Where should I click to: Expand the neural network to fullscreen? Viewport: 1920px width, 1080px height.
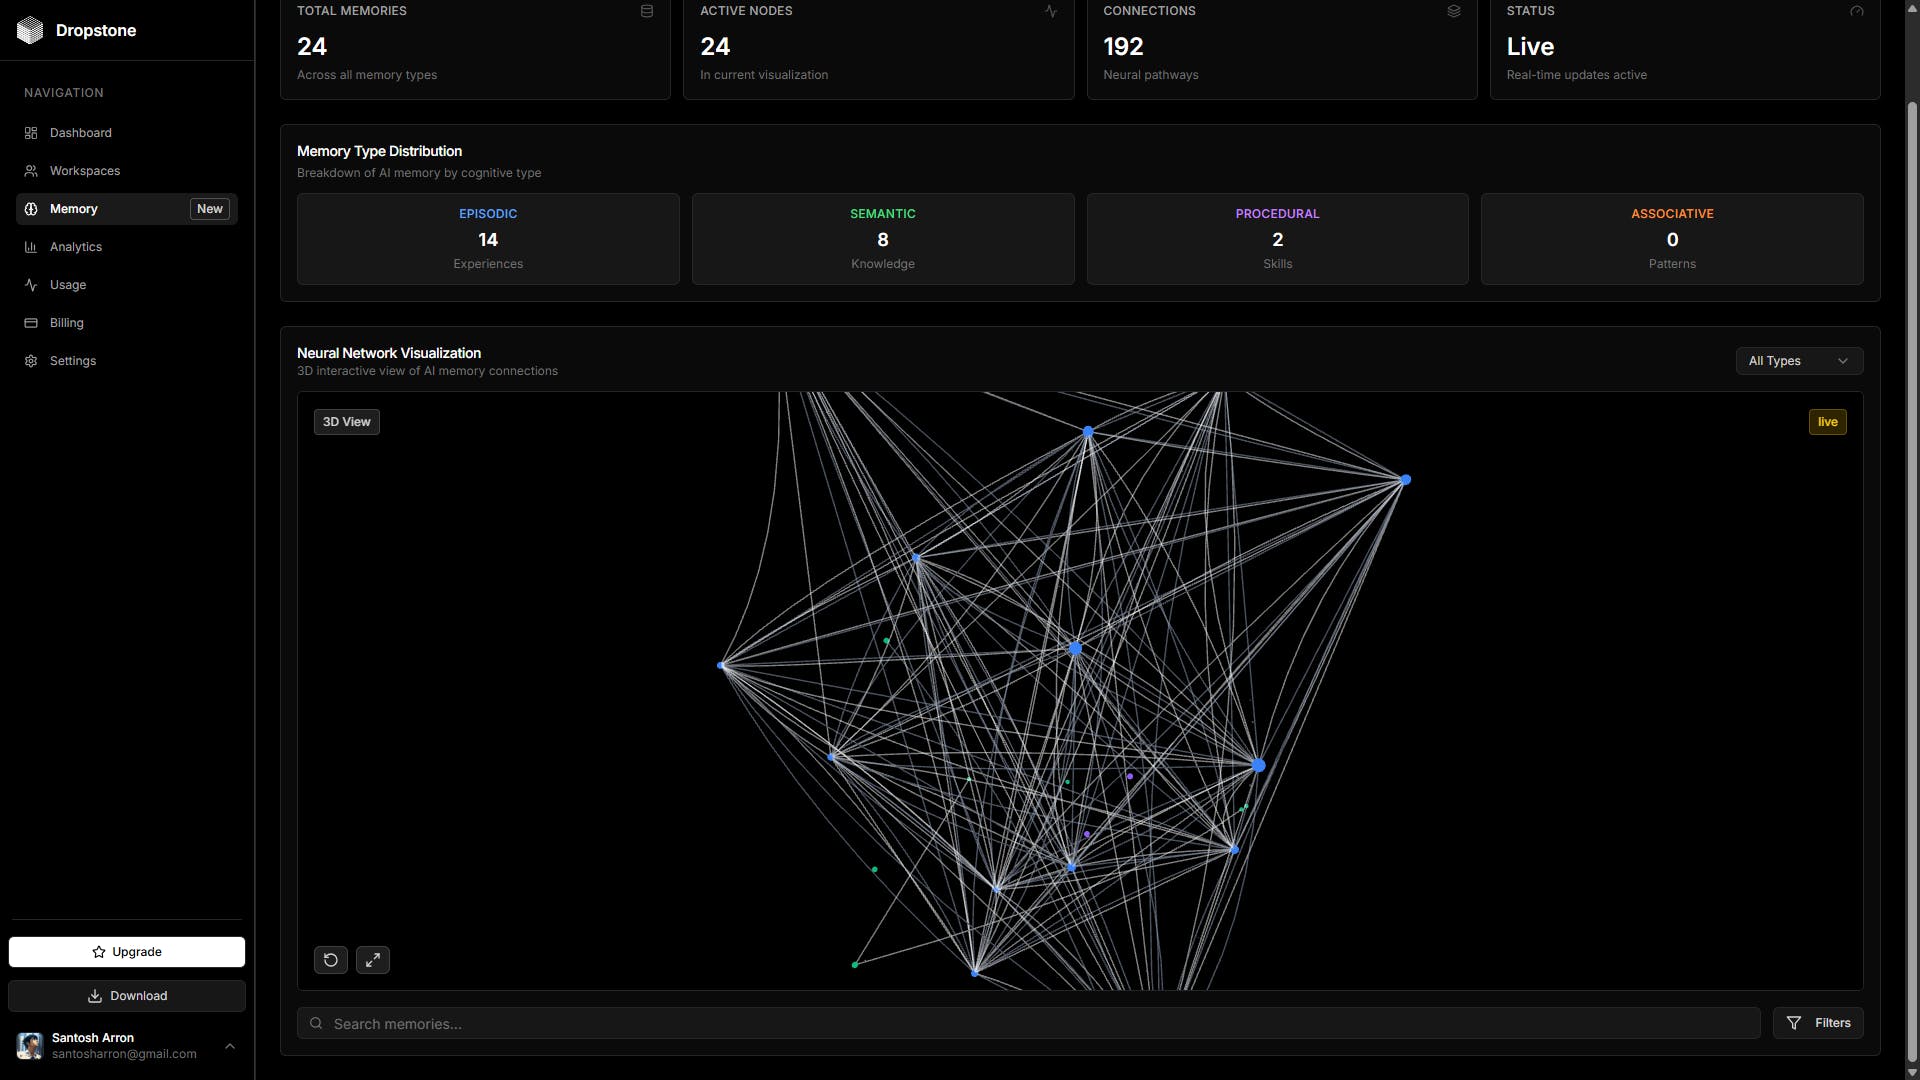click(x=373, y=960)
